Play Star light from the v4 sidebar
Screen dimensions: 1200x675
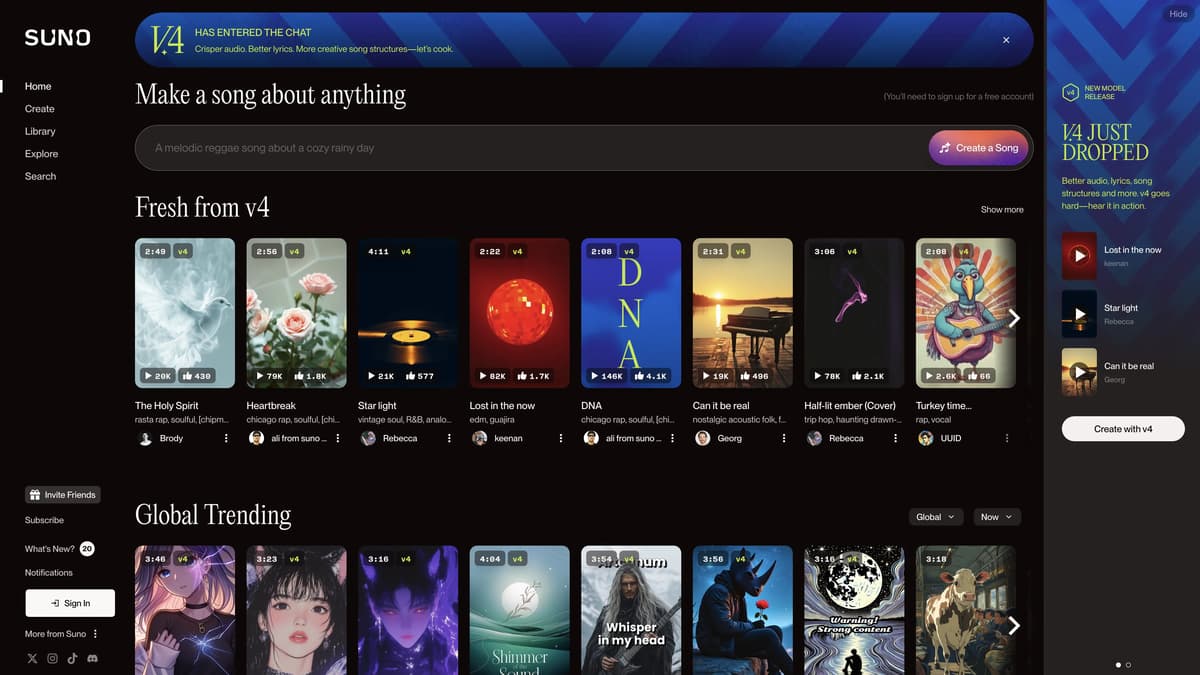coord(1079,314)
